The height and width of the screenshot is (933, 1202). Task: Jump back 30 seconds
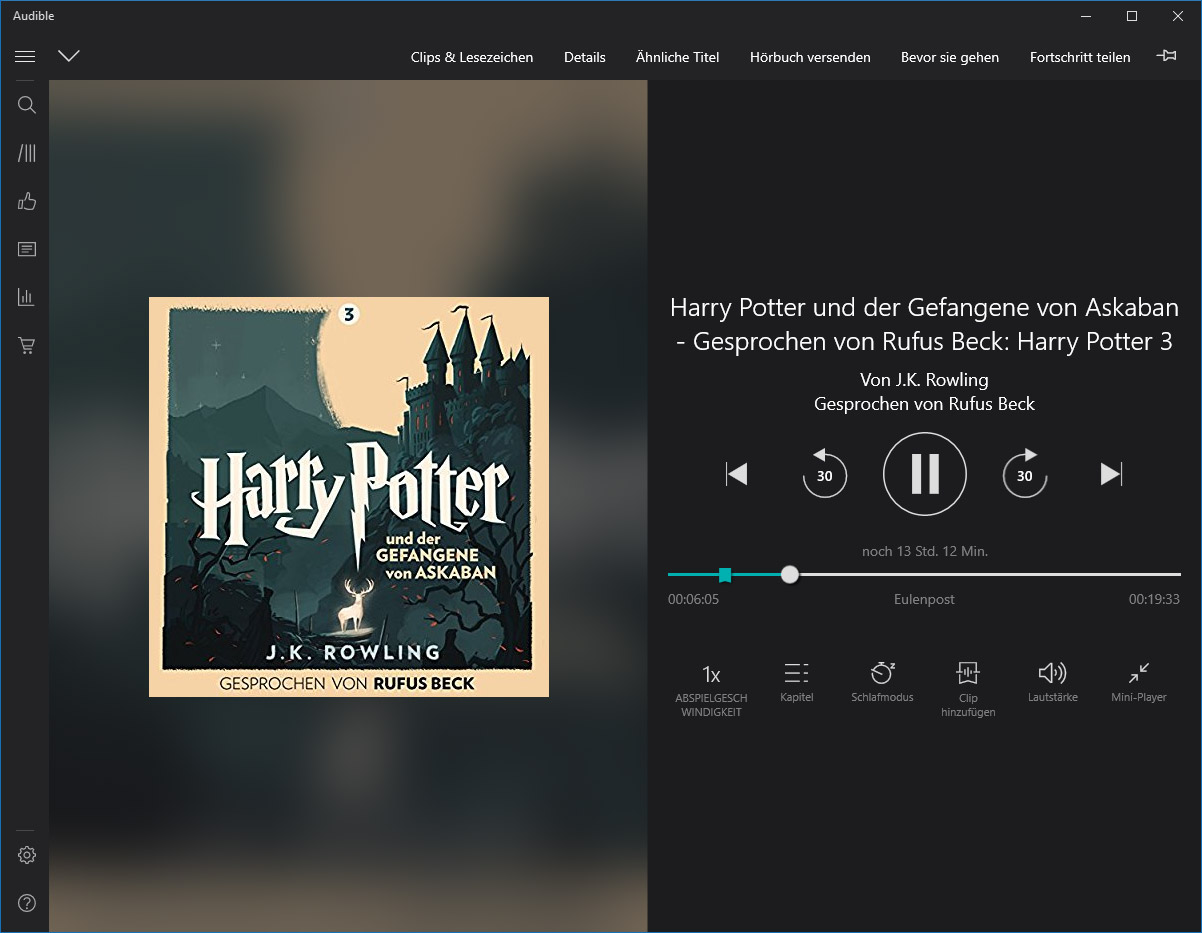pyautogui.click(x=824, y=474)
